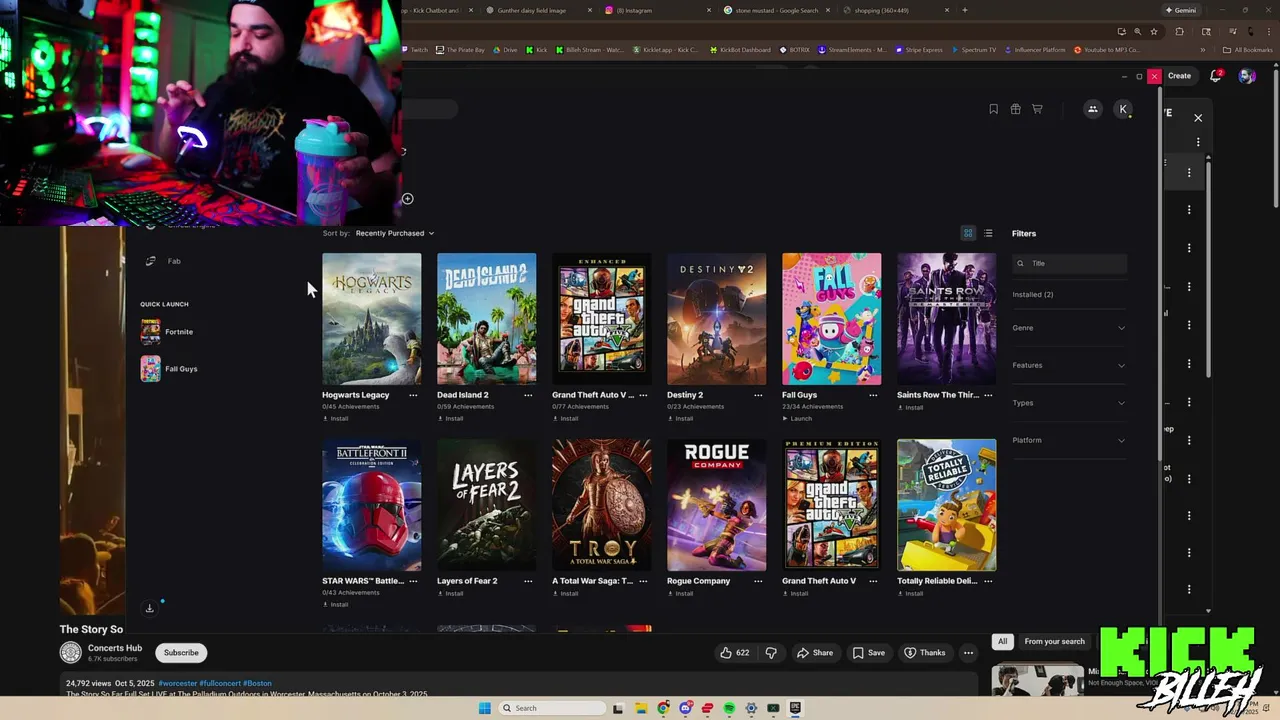Screen dimensions: 1280x720
Task: Share the YouTube video
Action: [815, 653]
